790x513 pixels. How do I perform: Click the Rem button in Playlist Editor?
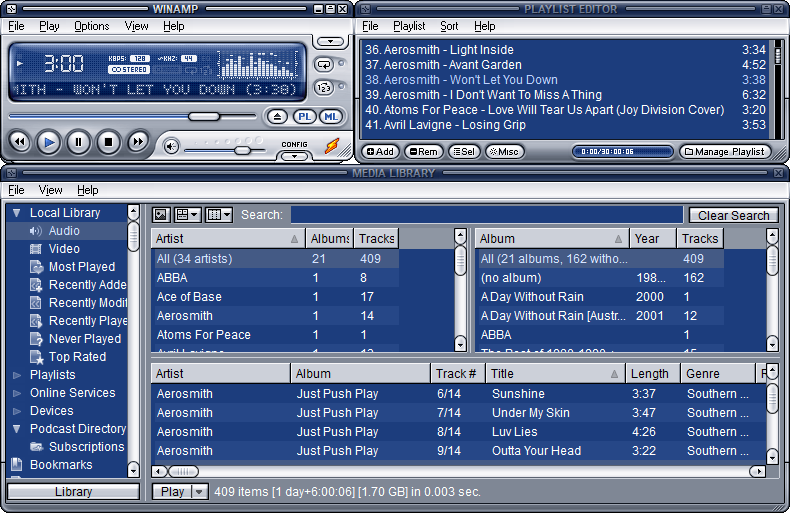424,152
